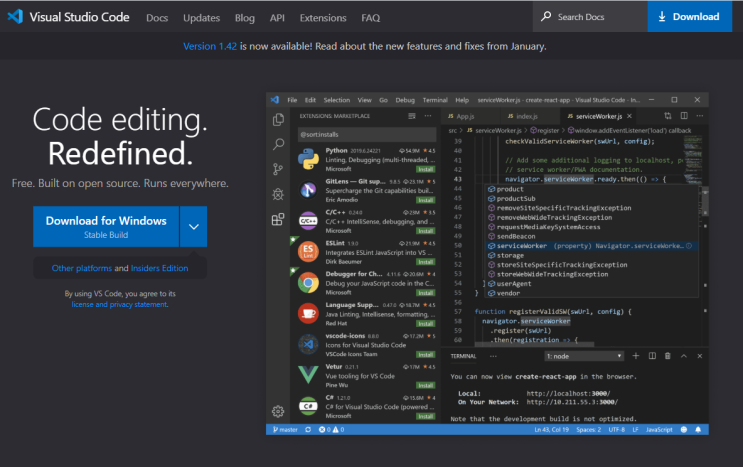Click the Manage gear icon in activity bar
The height and width of the screenshot is (467, 743).
[x=278, y=411]
